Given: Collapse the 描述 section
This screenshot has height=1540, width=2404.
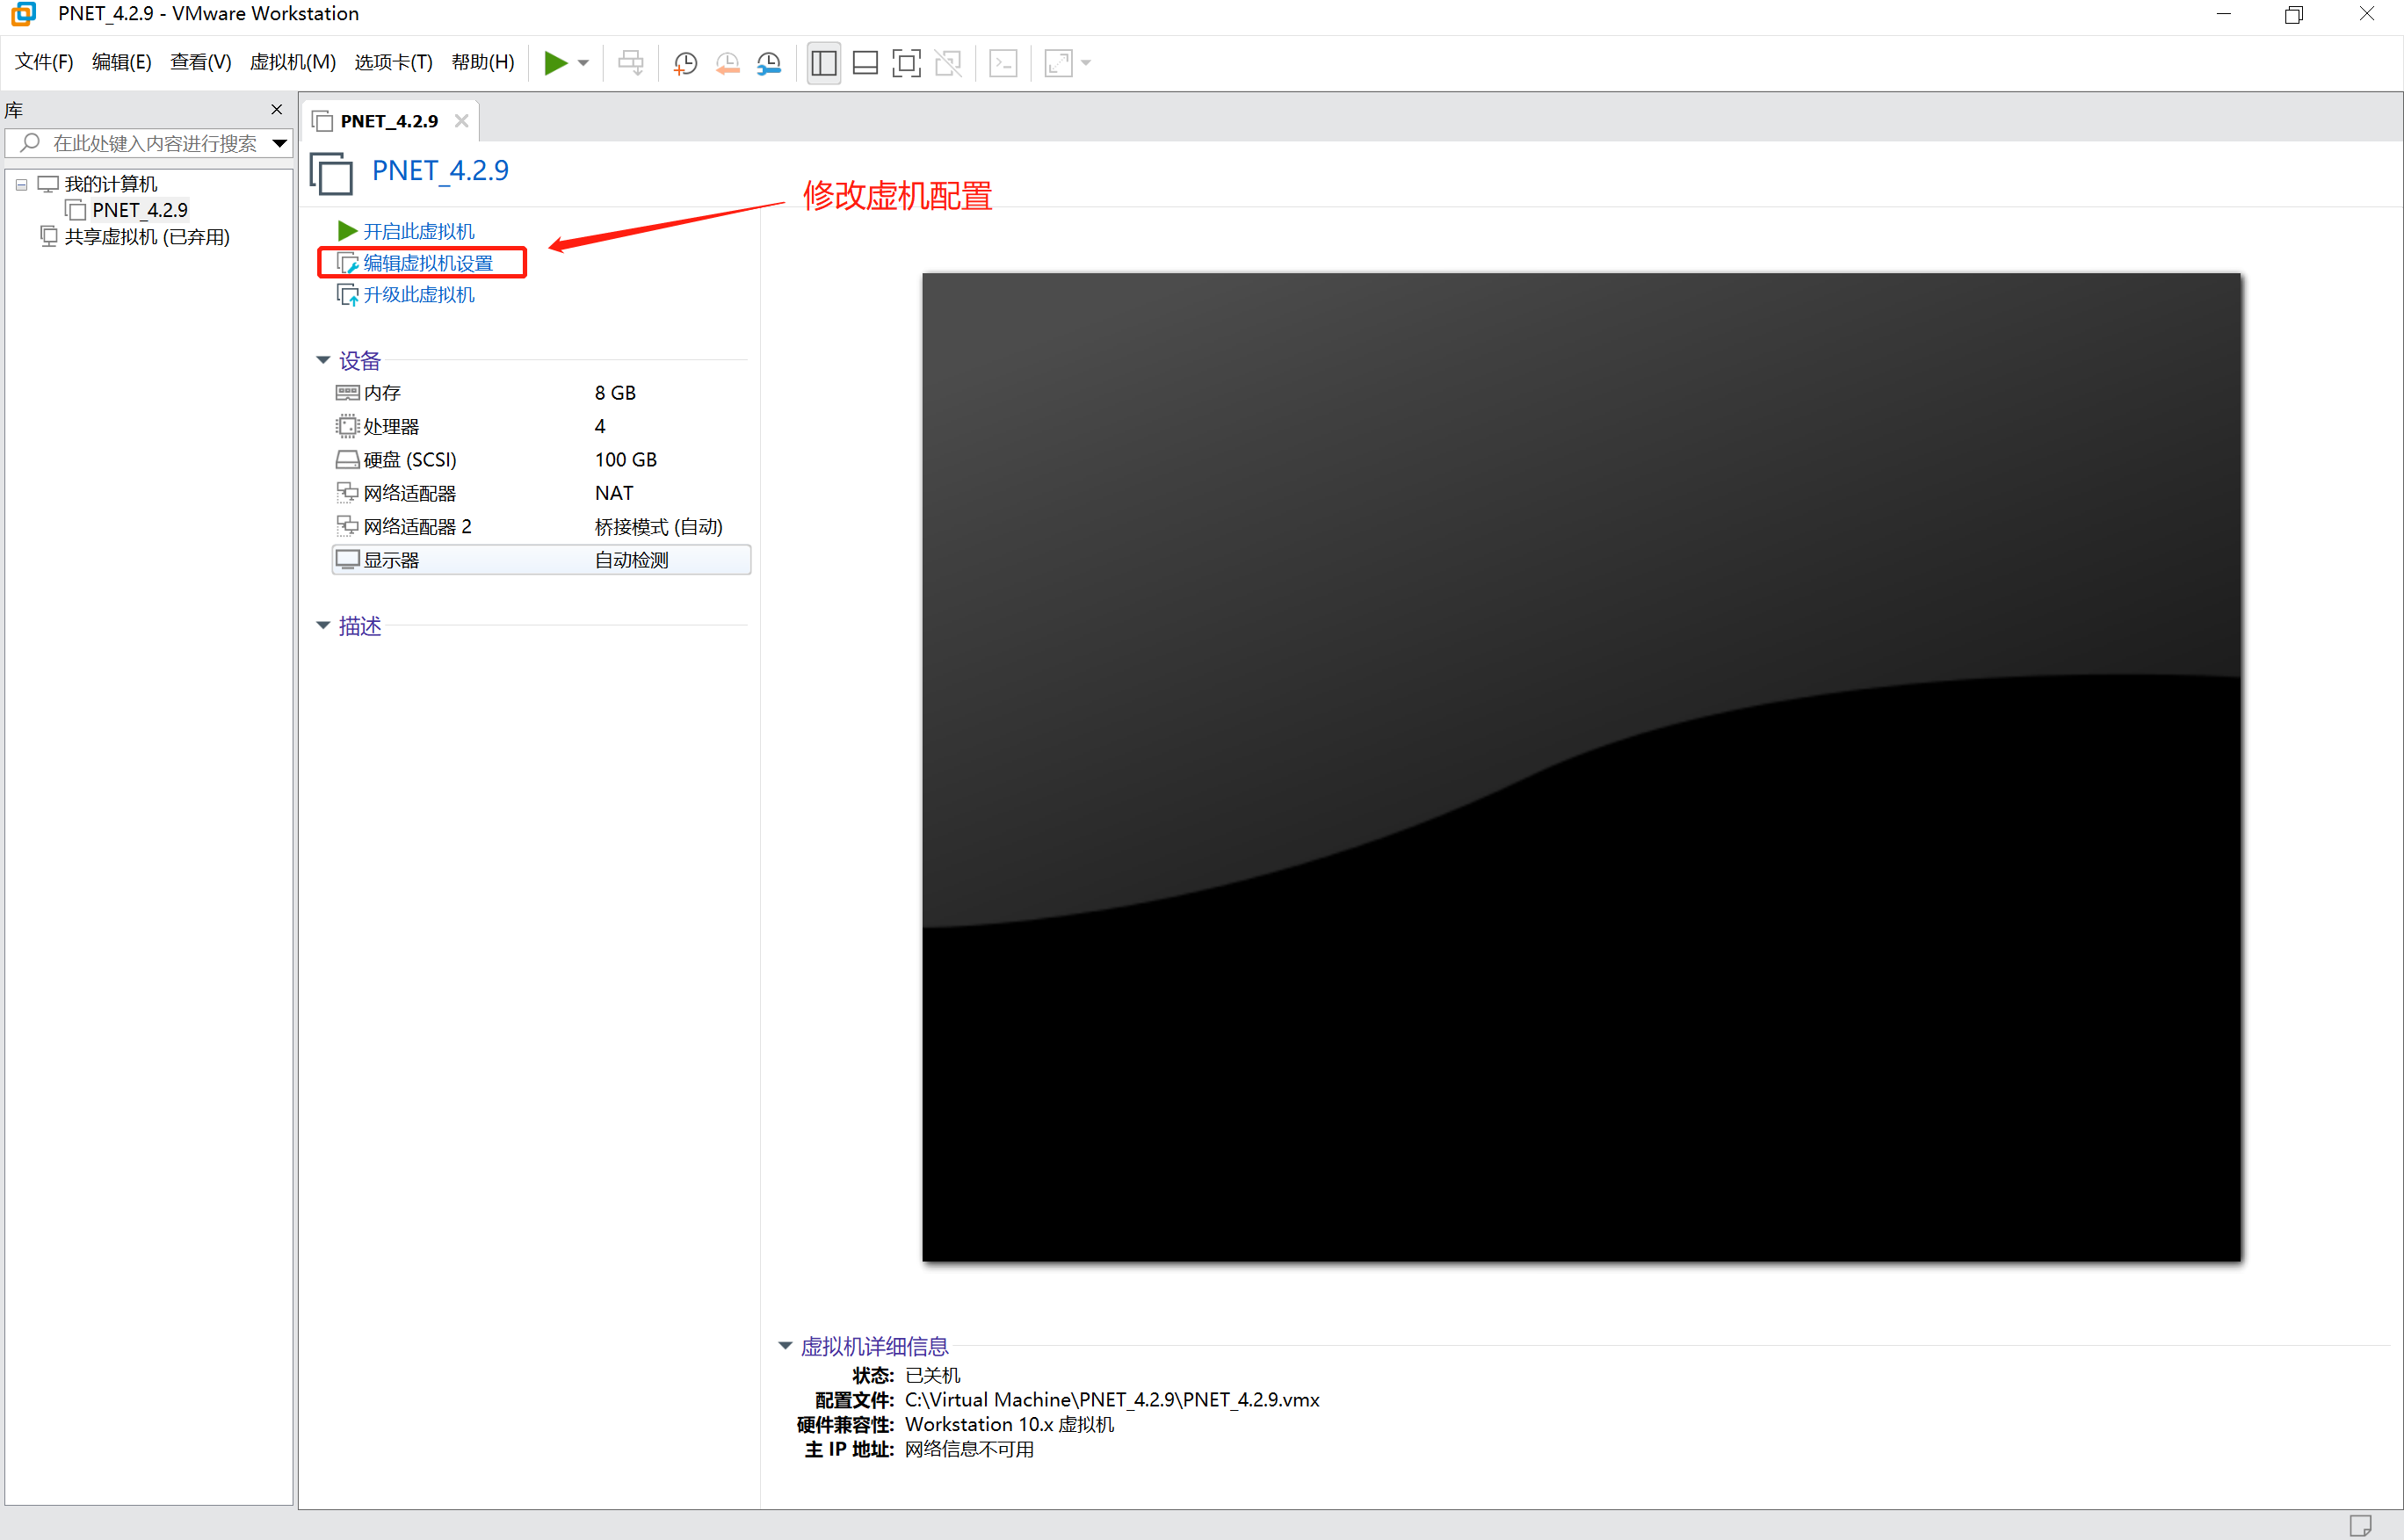Looking at the screenshot, I should (323, 626).
